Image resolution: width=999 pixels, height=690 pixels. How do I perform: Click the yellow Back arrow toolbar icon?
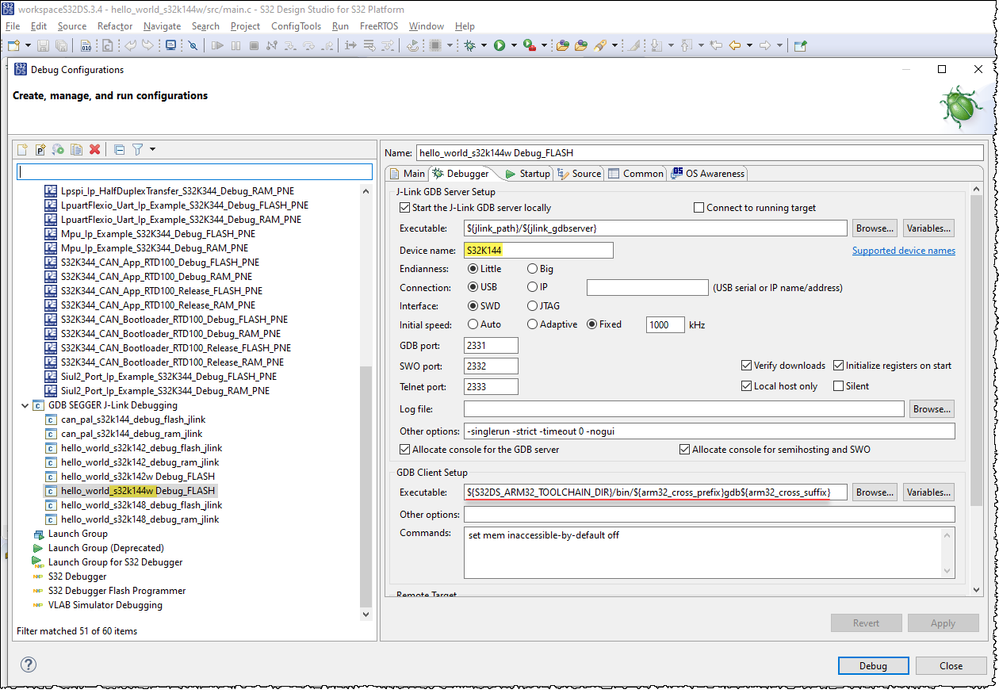(735, 45)
